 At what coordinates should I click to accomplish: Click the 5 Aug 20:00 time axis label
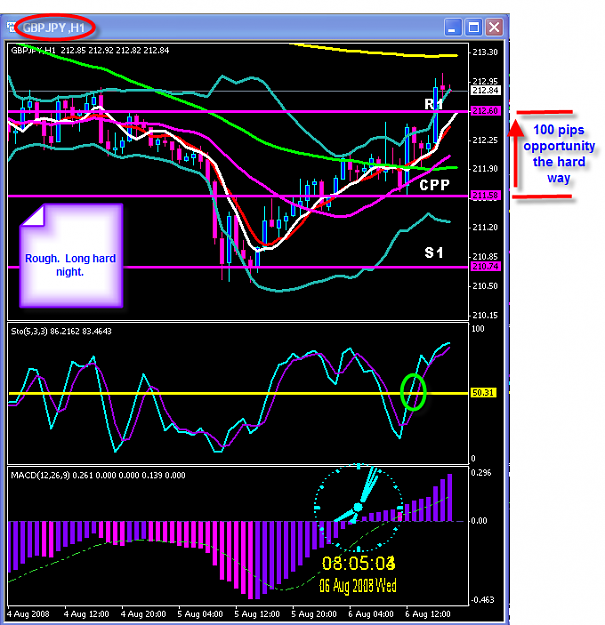[314, 614]
